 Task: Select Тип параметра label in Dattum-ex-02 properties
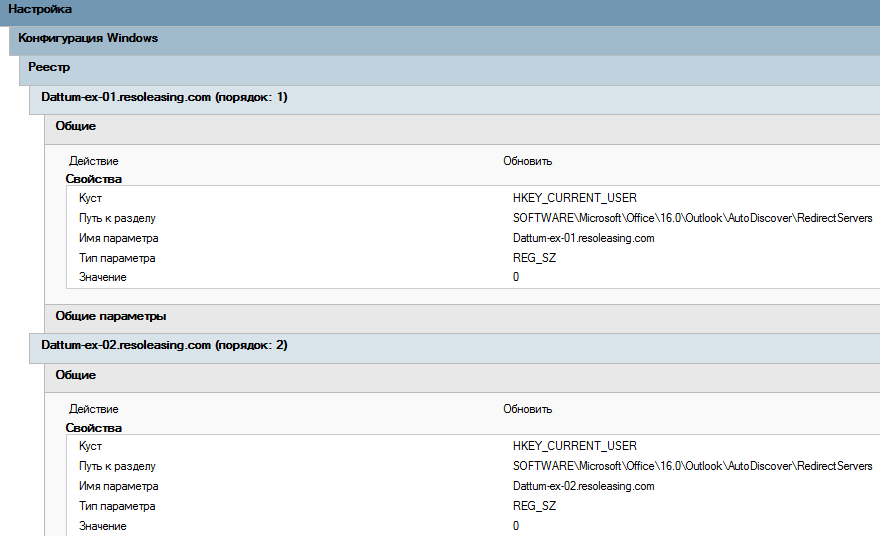[x=117, y=506]
